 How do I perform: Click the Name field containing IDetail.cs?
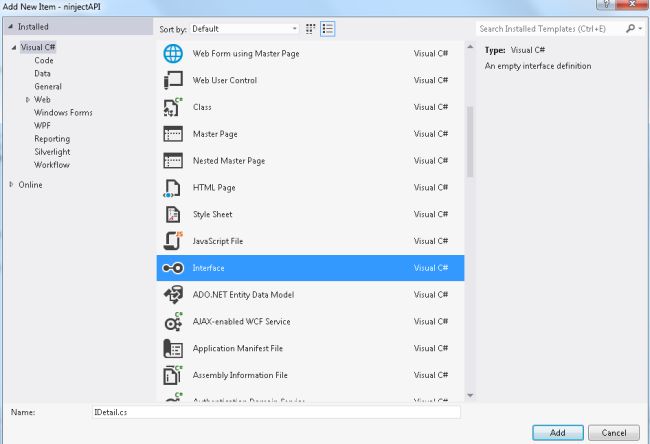[x=276, y=412]
